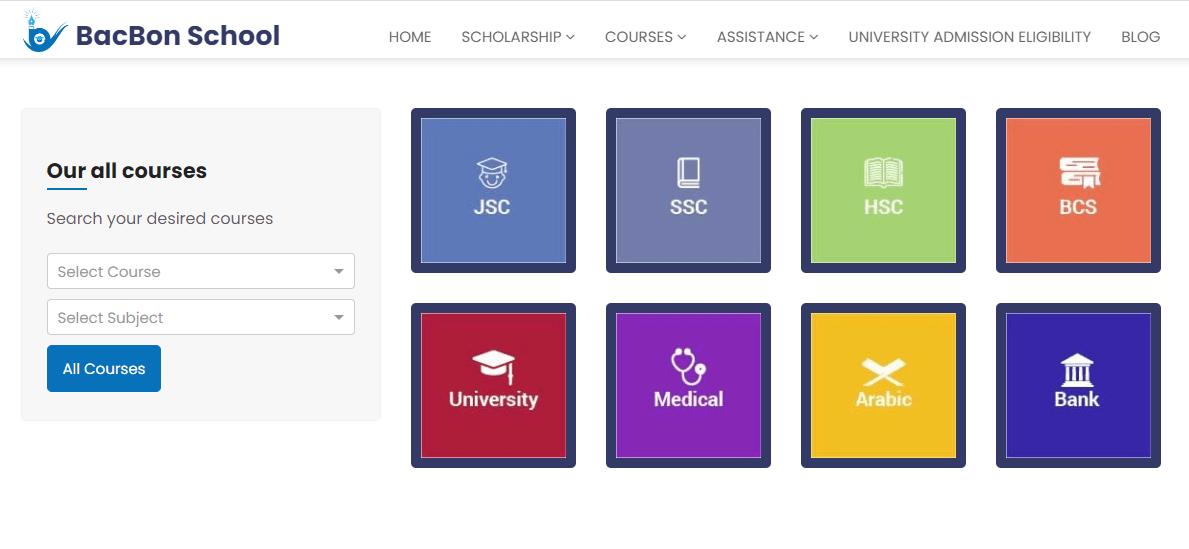Select the Medical stethoscope icon tile
1189x549 pixels.
point(688,385)
